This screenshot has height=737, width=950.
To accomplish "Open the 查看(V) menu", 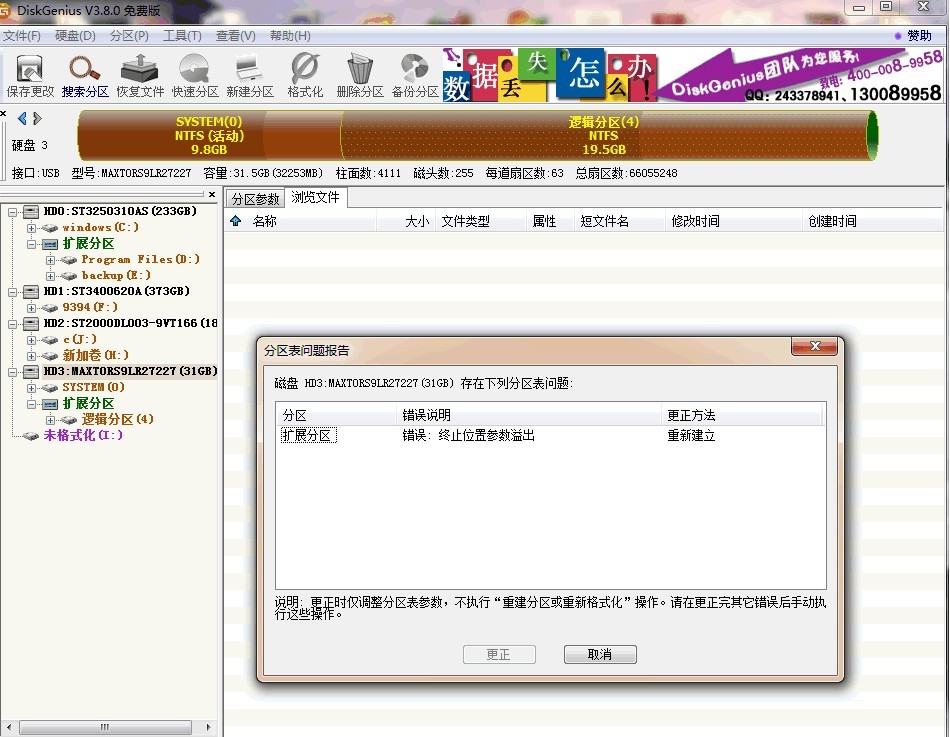I will click(x=236, y=36).
